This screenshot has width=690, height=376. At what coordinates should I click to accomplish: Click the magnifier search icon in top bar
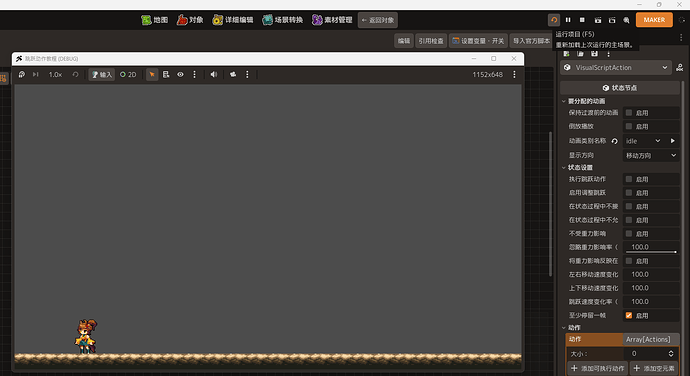tap(626, 20)
